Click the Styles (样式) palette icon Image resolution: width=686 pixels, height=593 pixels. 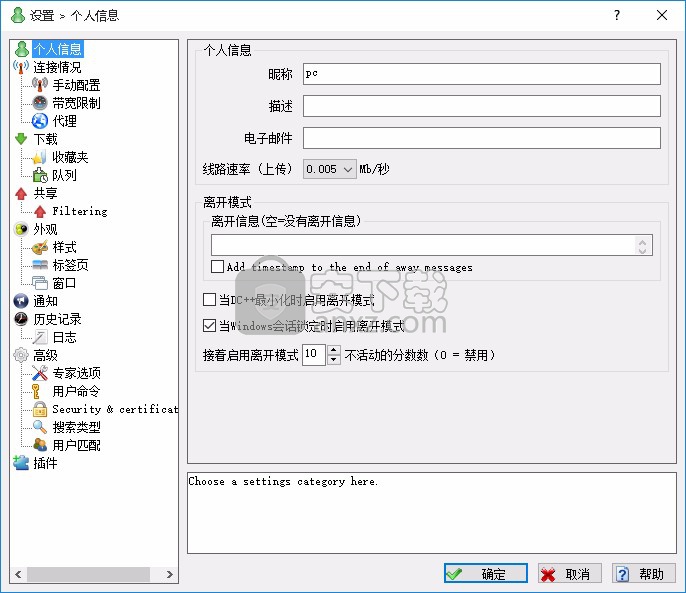tap(40, 247)
